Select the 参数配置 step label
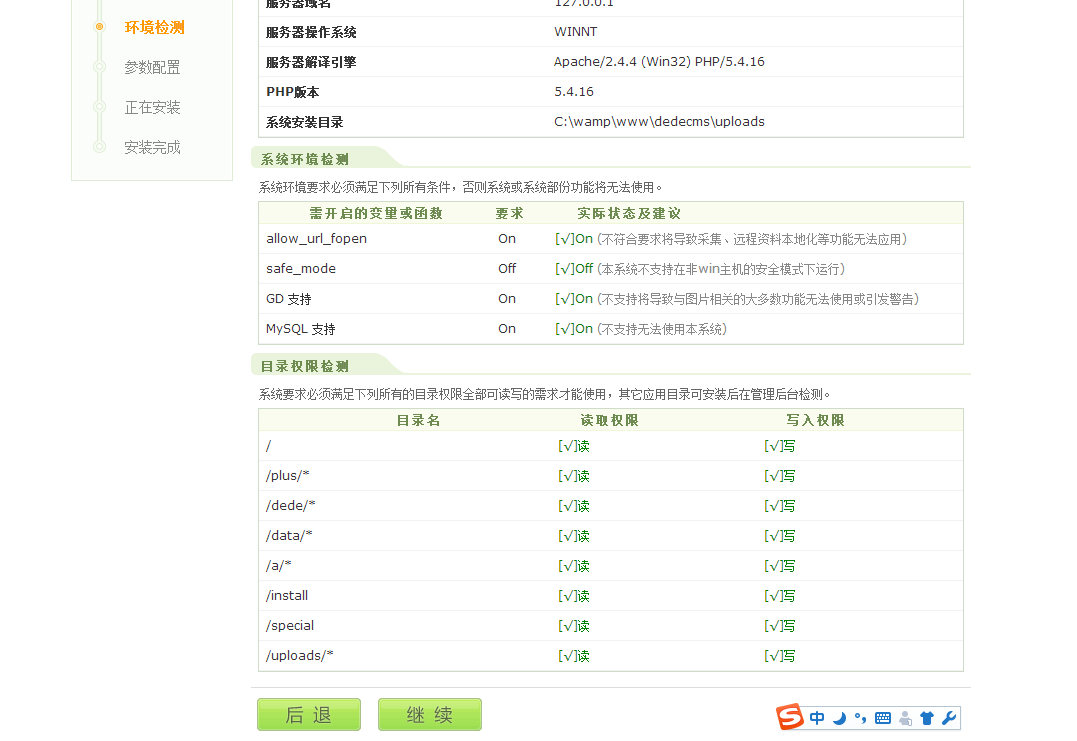 [x=152, y=67]
